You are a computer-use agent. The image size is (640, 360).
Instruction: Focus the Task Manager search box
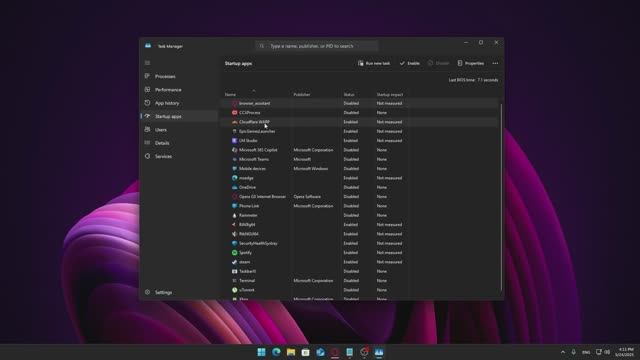coord(317,46)
